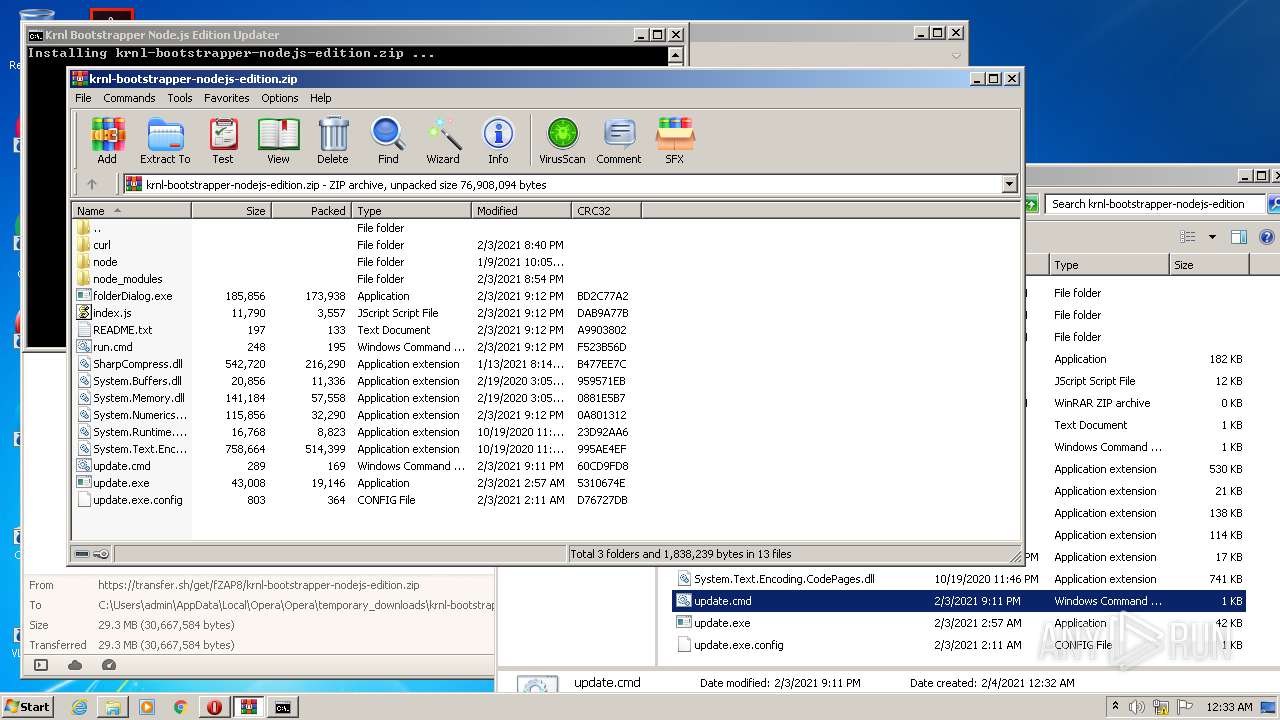Click the Comment toolbar icon

(x=619, y=141)
